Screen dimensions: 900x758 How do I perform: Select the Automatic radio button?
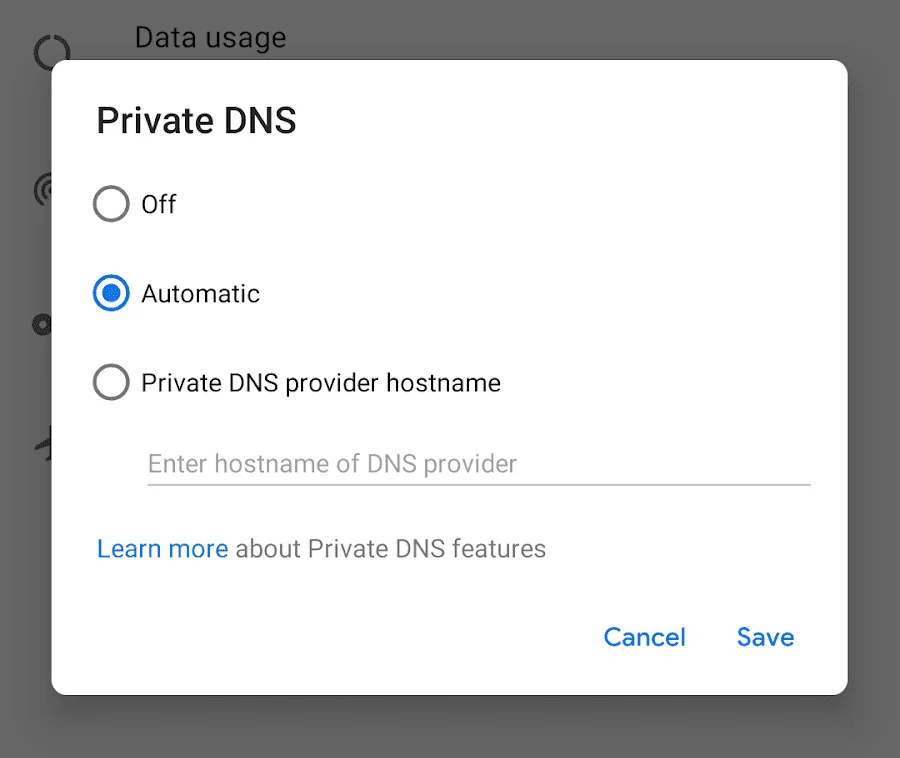[x=111, y=293]
